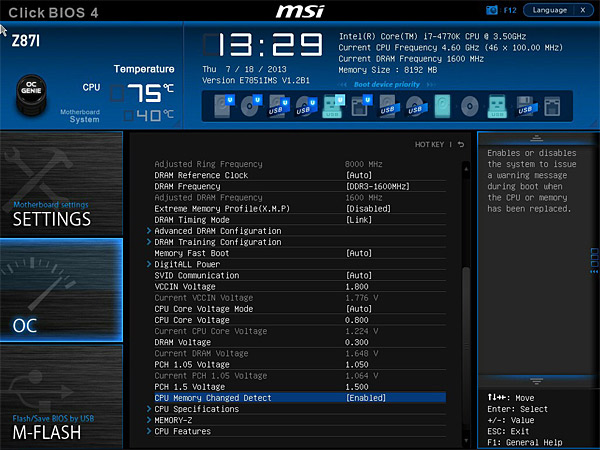Screen dimensions: 600x450
Task: Click help panel top collapse handle
Action: [536, 138]
